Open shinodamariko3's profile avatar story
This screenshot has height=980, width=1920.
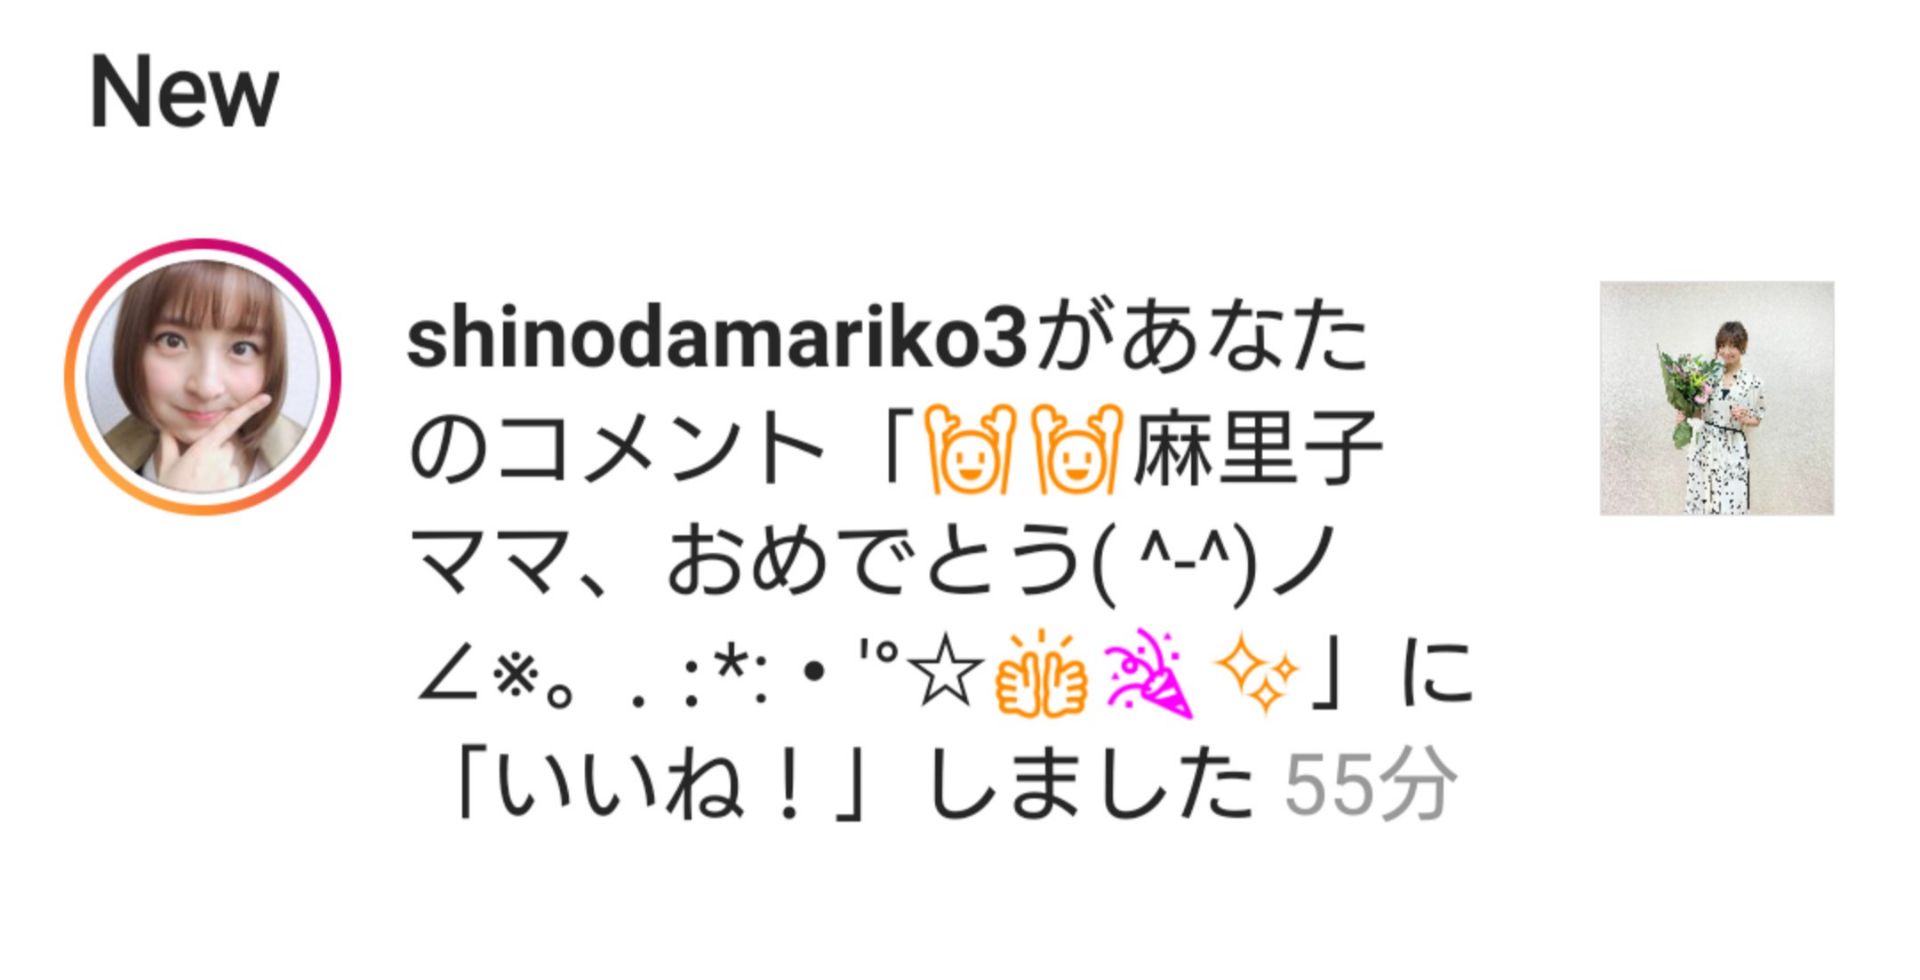click(x=203, y=377)
